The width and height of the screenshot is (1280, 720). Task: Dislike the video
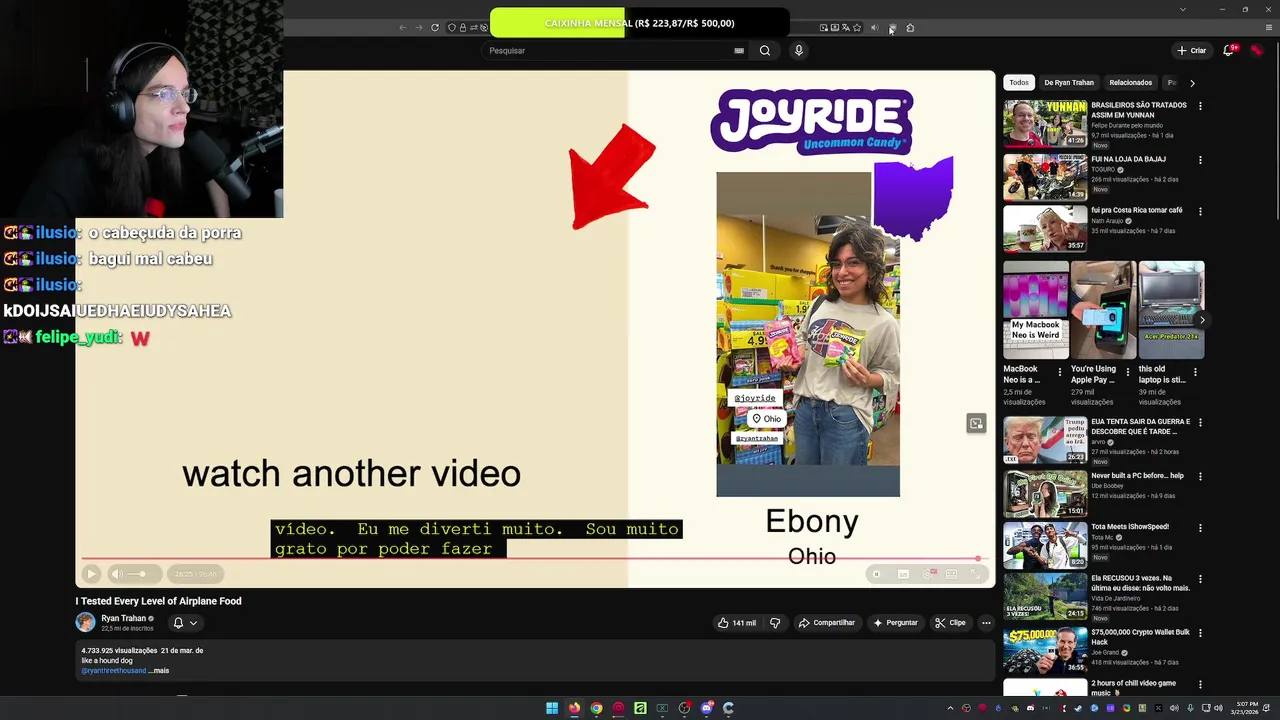[775, 623]
